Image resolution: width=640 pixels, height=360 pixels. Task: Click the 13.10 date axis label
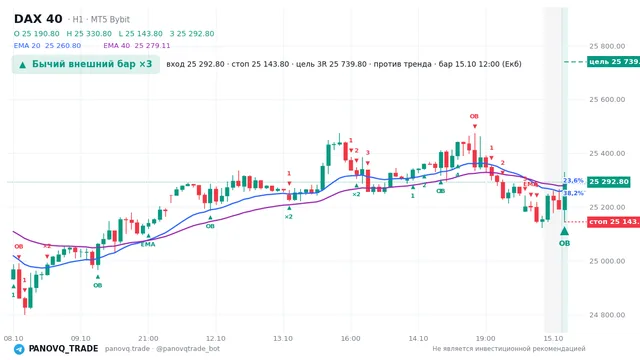coord(283,338)
